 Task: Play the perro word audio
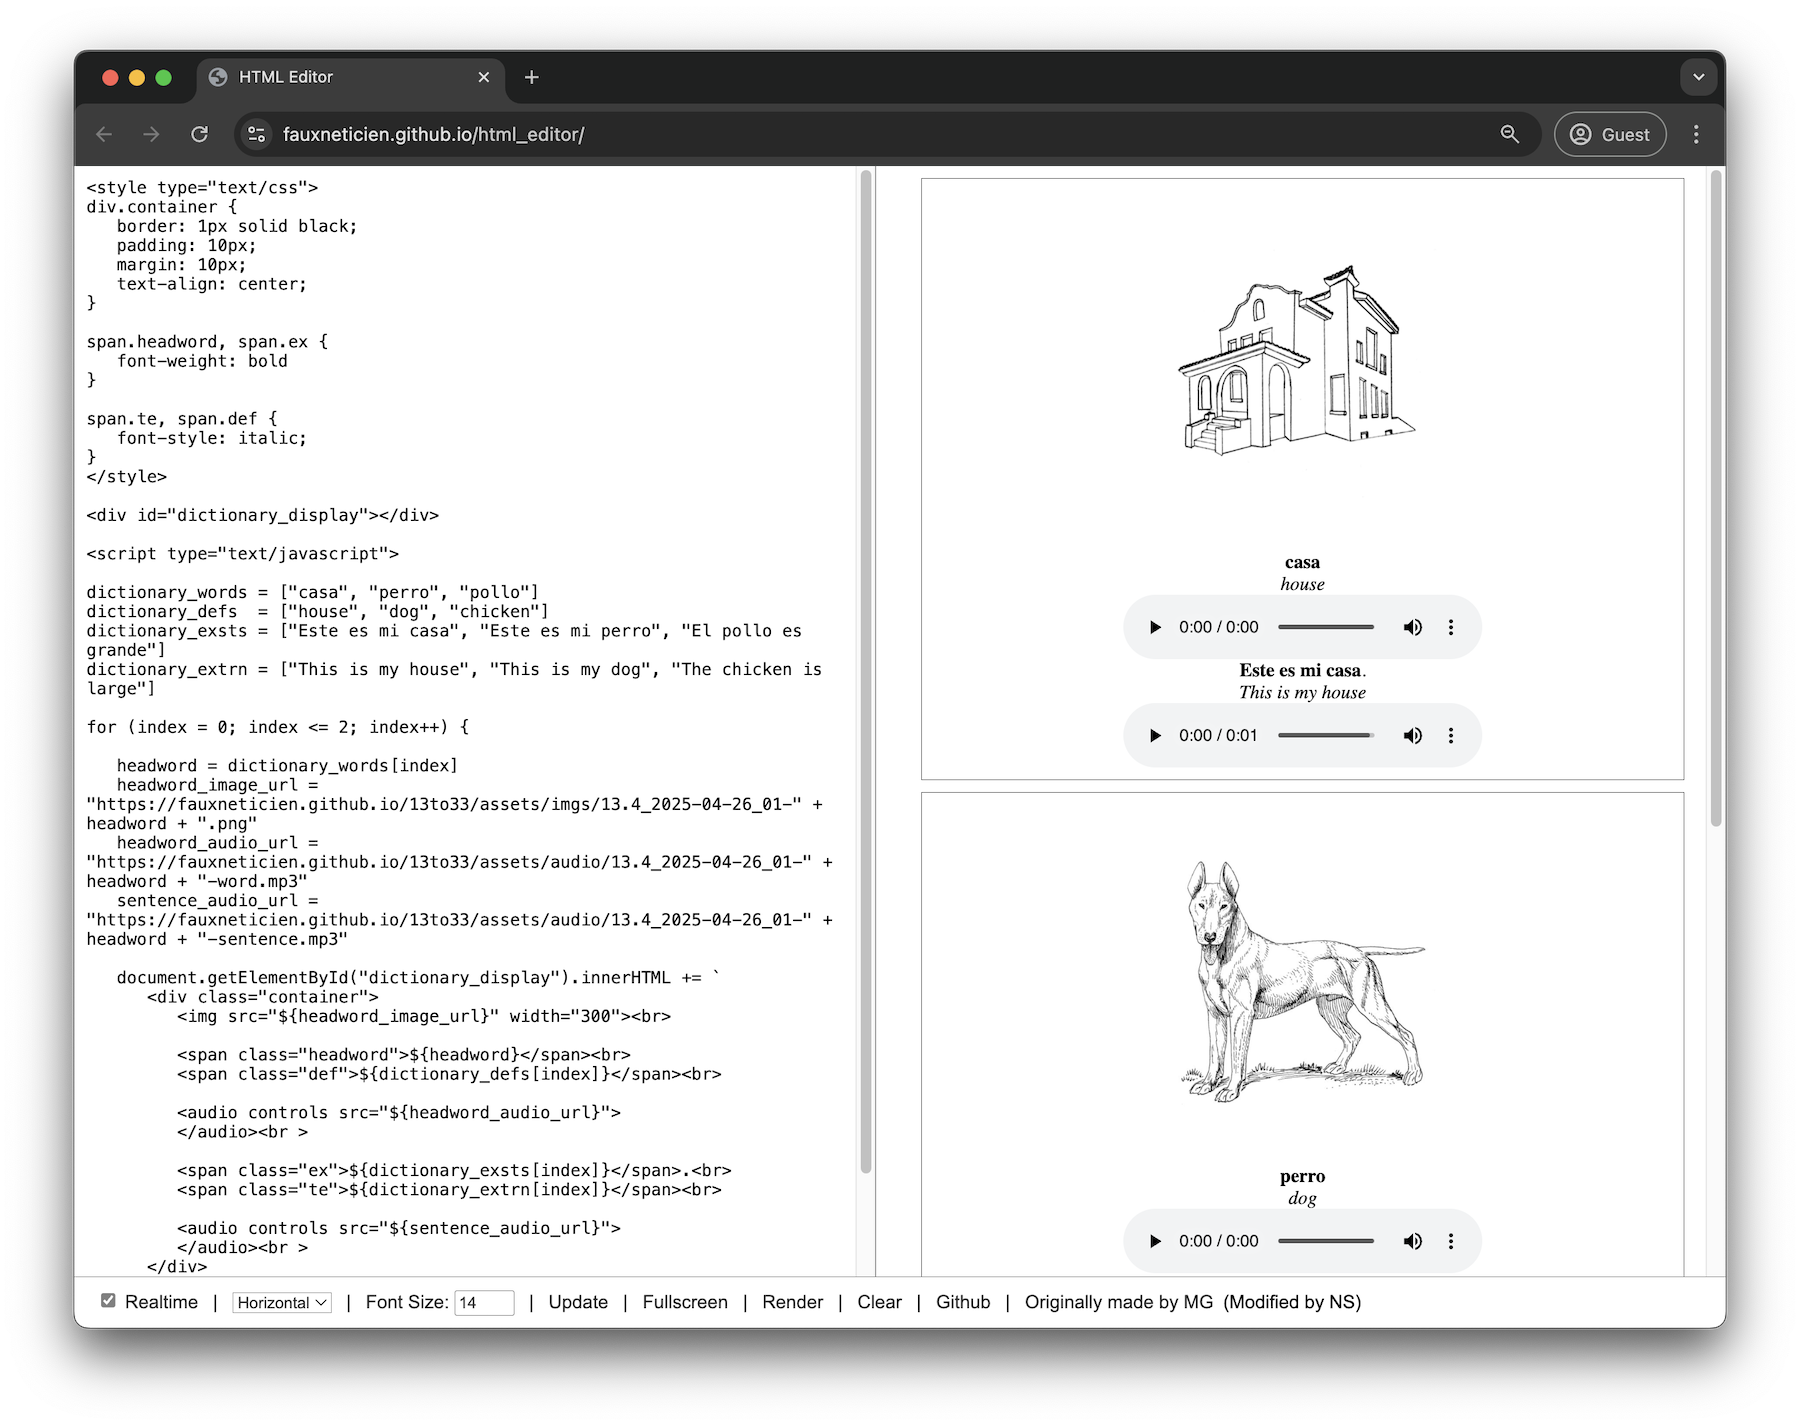point(1155,1241)
